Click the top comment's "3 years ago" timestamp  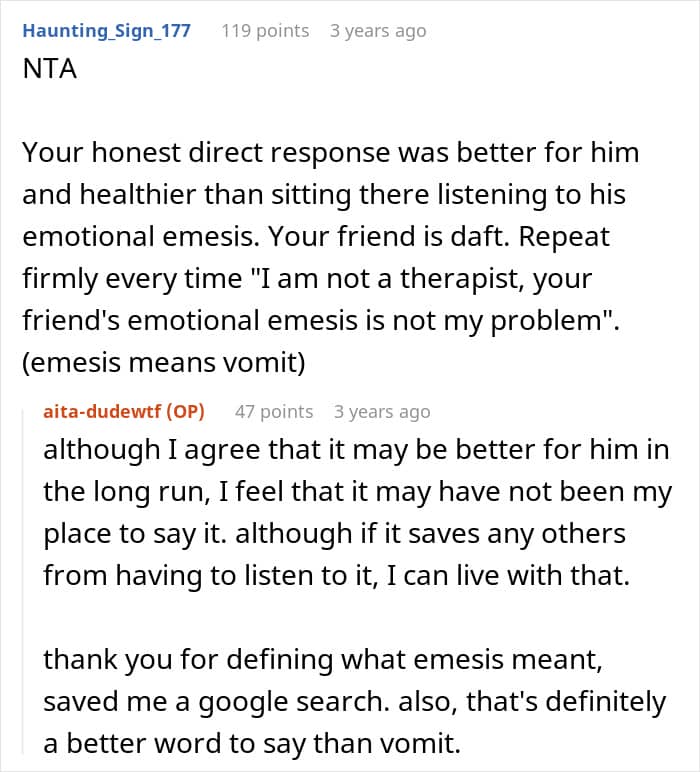pyautogui.click(x=377, y=31)
